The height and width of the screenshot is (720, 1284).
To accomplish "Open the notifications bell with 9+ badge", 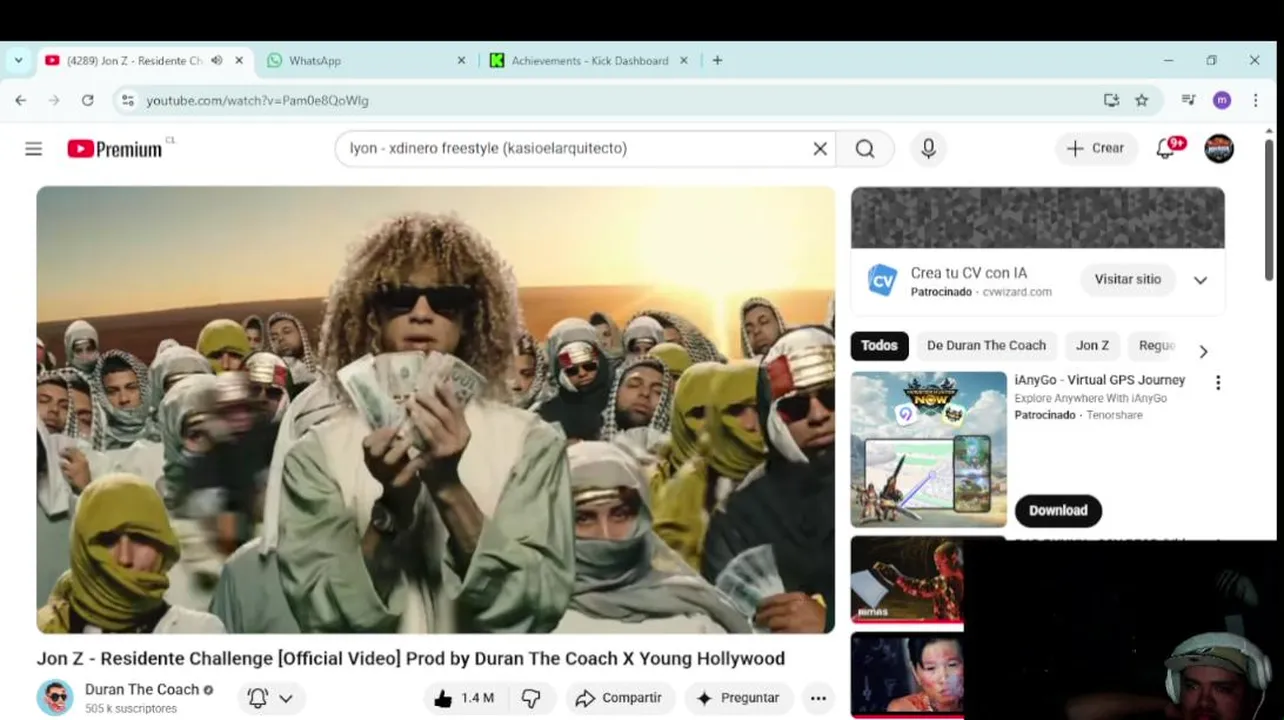I will point(1167,148).
